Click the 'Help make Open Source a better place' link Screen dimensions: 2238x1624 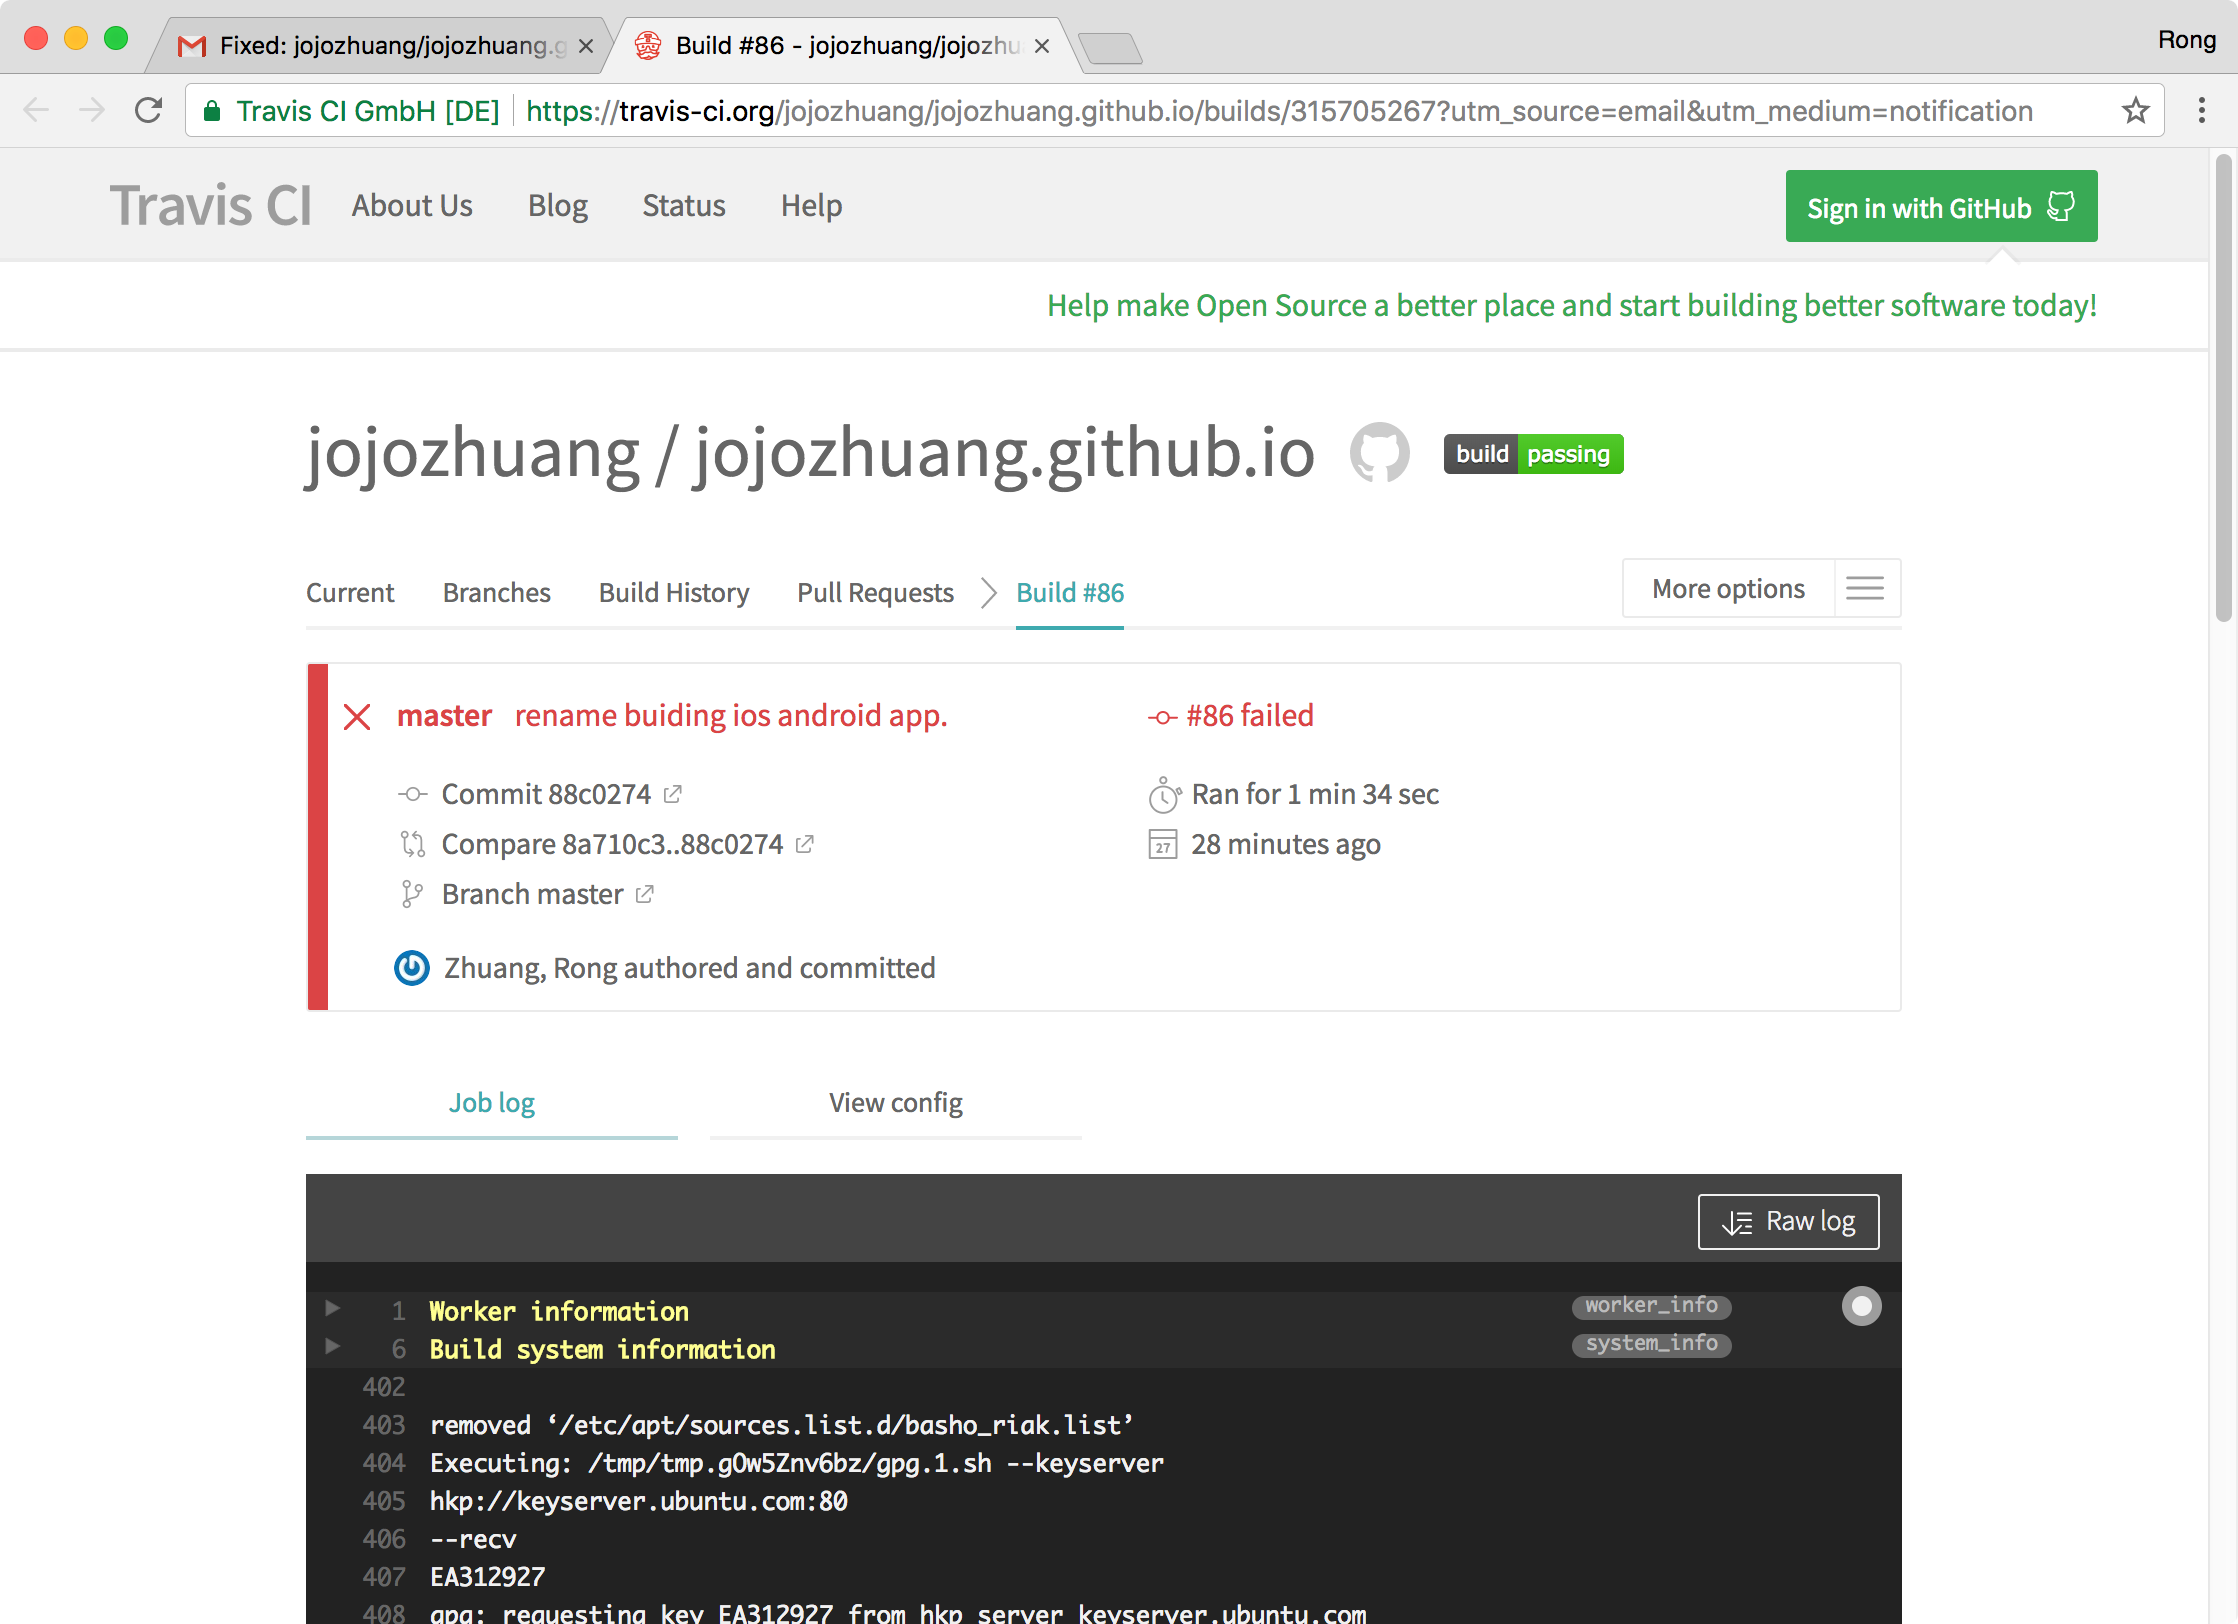[1572, 305]
